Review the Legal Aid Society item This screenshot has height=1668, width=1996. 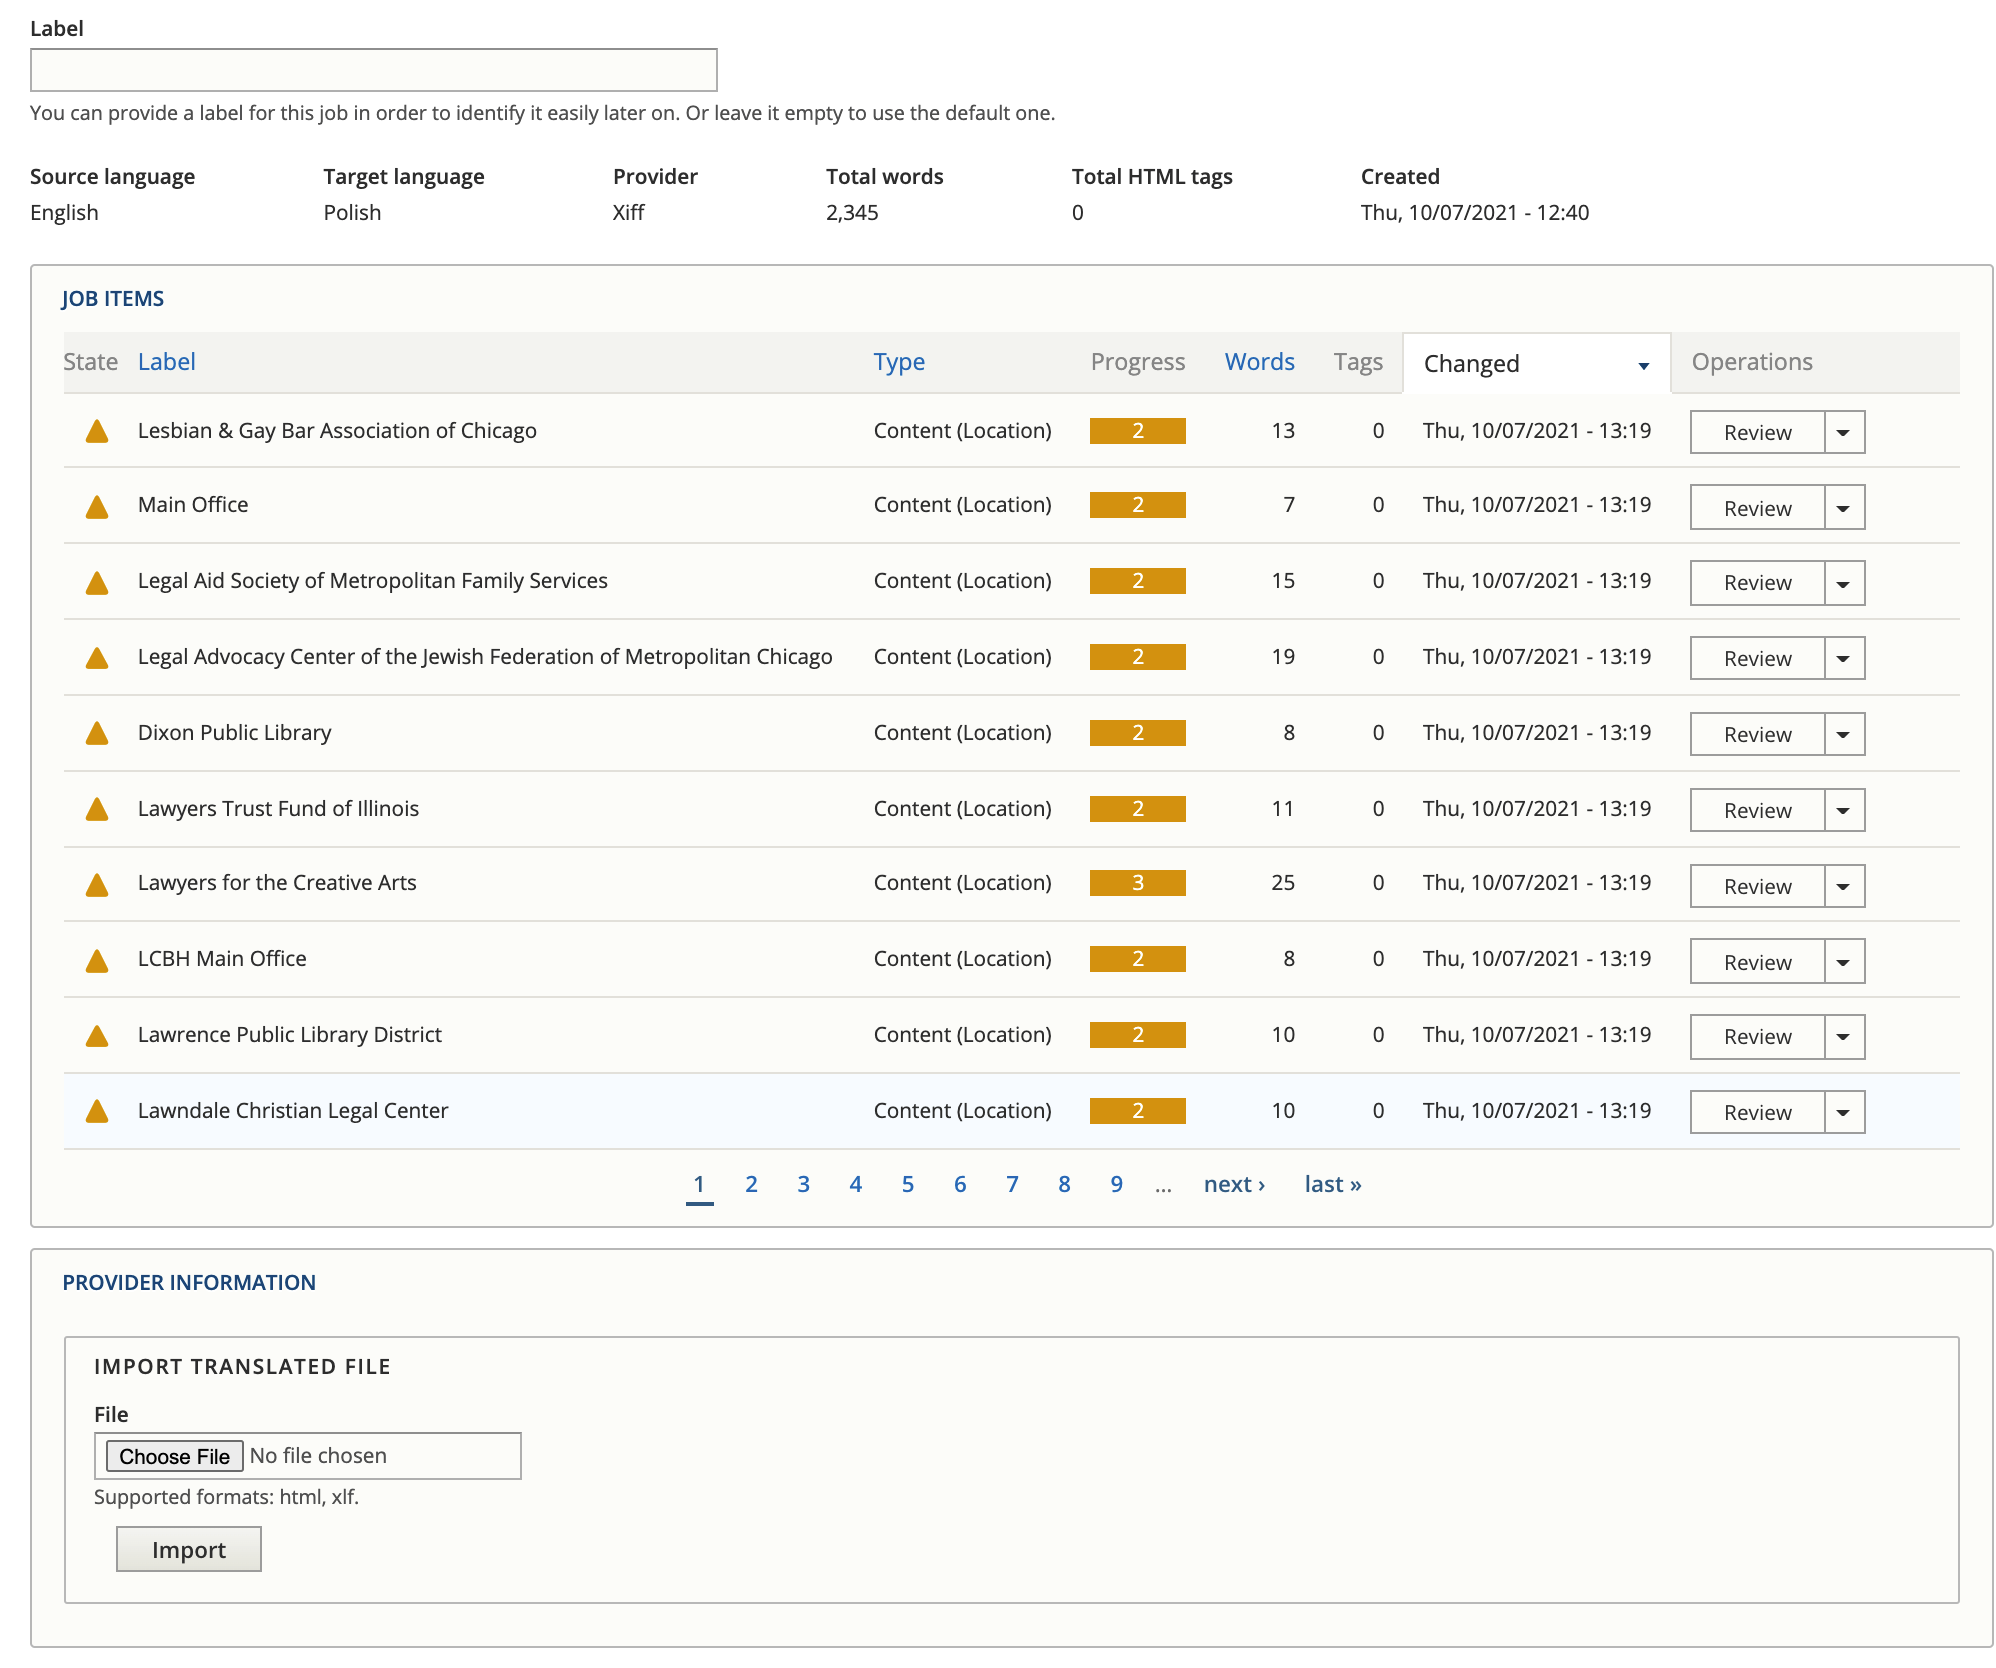pos(1757,583)
